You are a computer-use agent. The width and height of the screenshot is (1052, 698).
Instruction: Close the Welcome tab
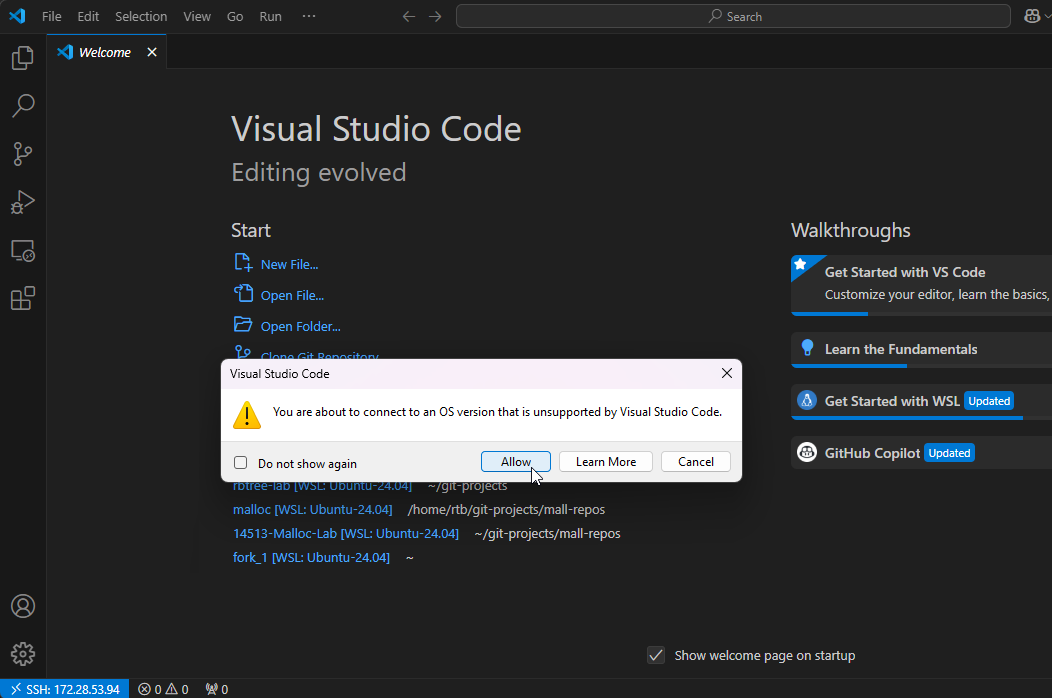[152, 52]
